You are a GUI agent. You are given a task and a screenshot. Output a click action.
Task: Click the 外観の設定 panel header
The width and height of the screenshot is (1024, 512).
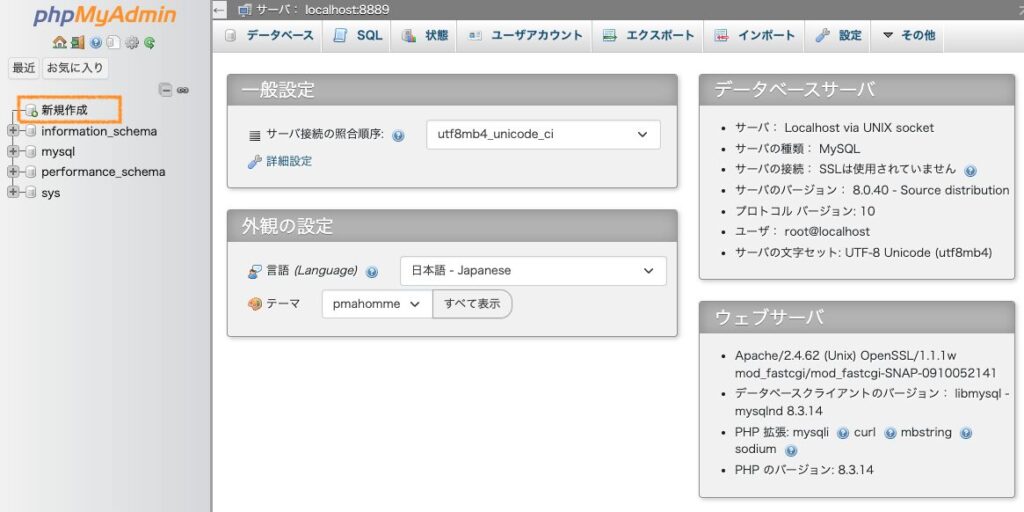(x=452, y=226)
